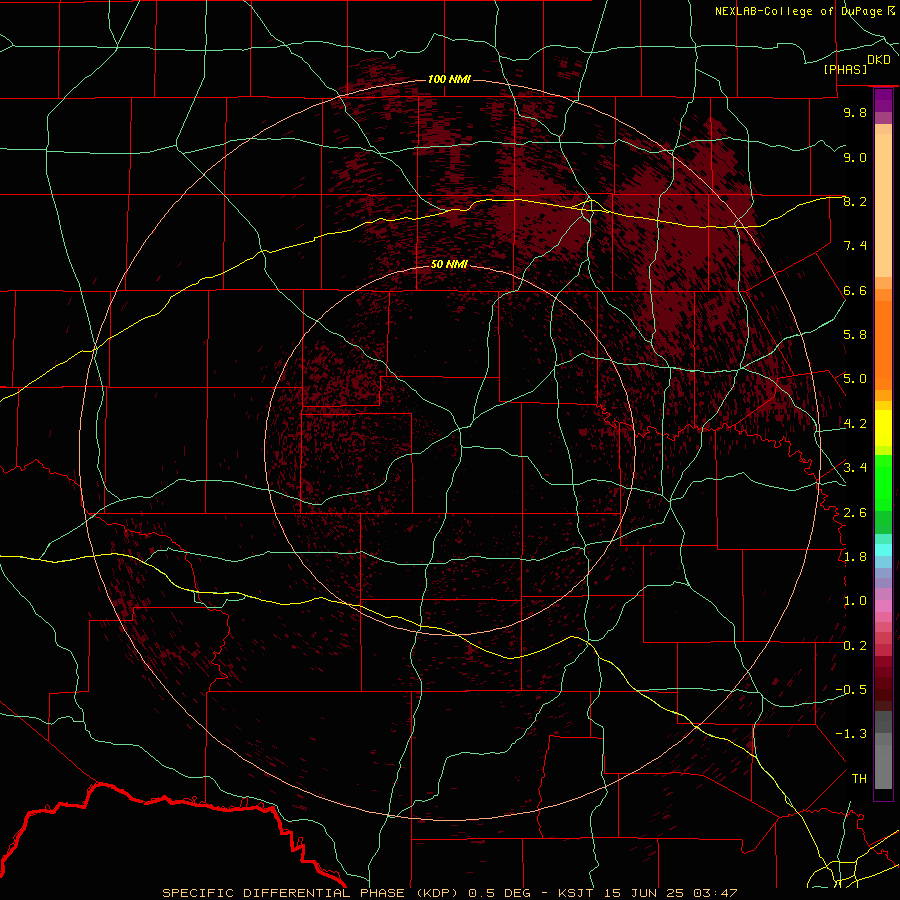Pick the peach segment of the color bar
The width and height of the screenshot is (900, 900).
[883, 201]
